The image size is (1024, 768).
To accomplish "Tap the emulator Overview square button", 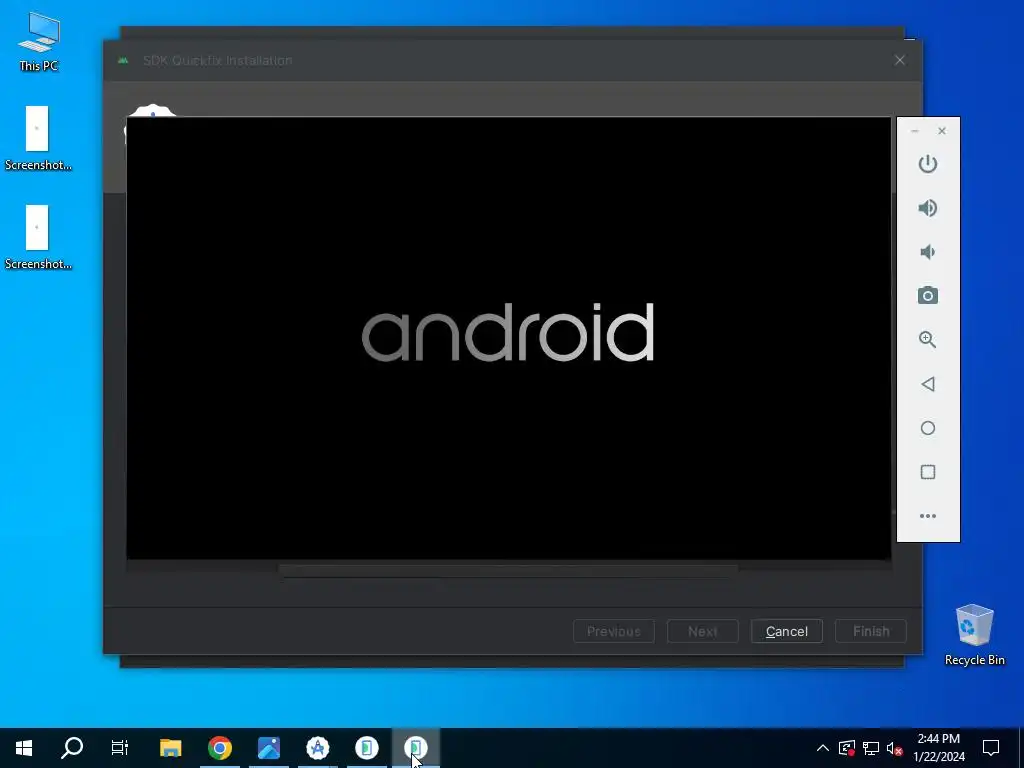I will [927, 472].
